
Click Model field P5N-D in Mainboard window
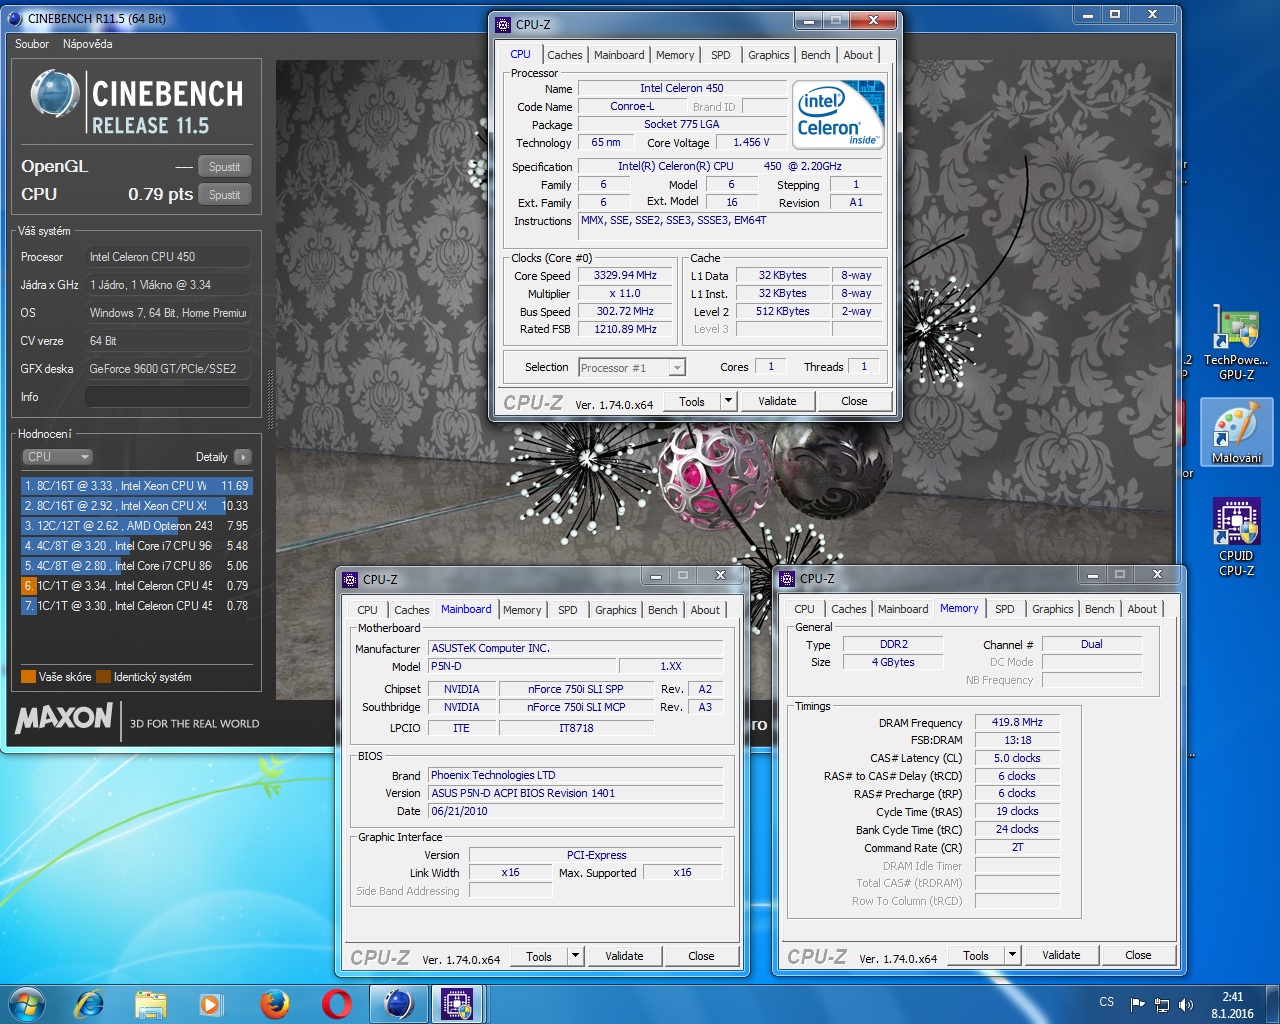(520, 666)
